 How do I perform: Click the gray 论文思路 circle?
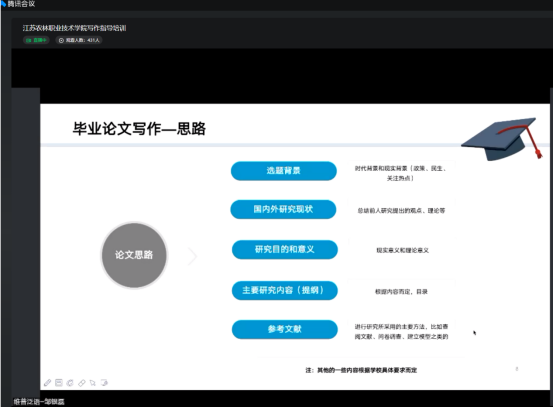(x=134, y=255)
